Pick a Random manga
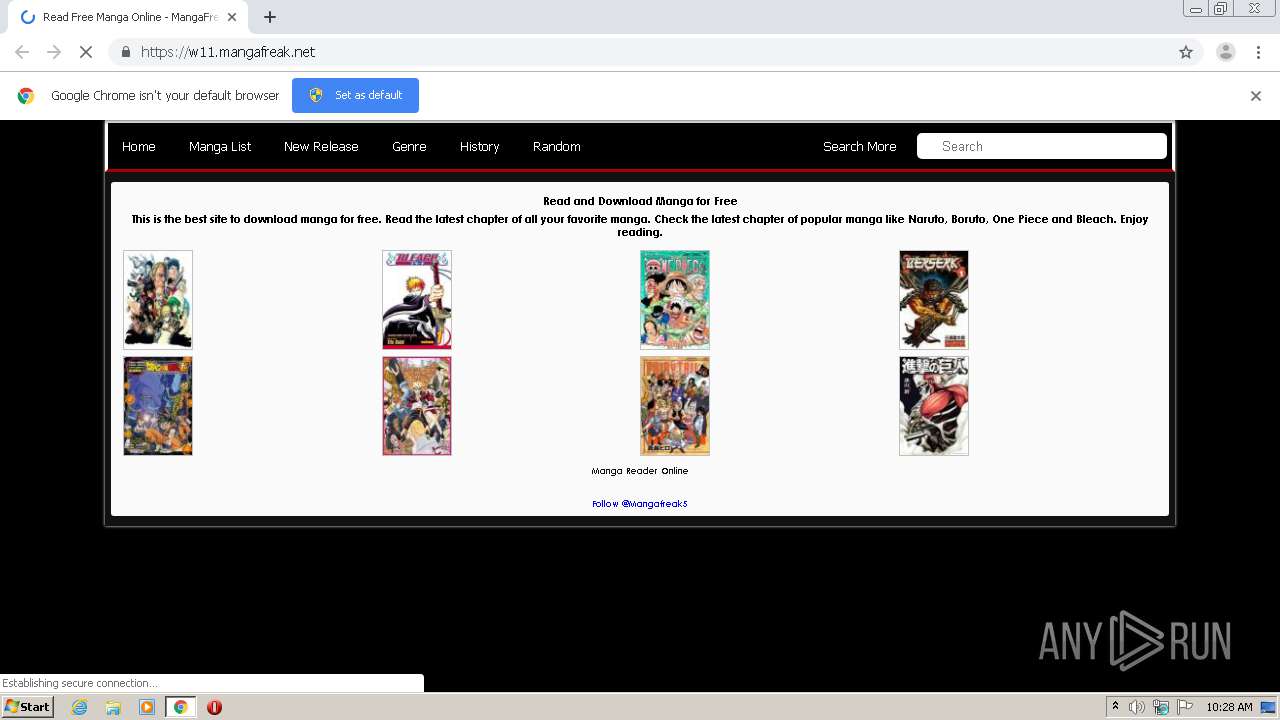 point(557,146)
